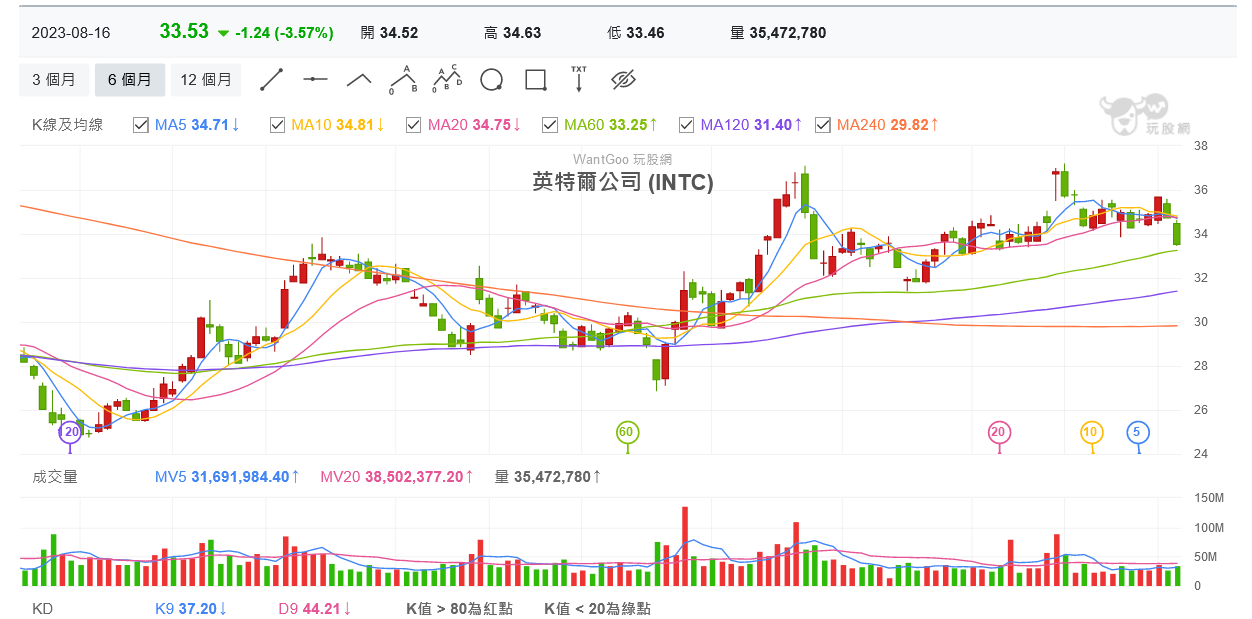1252x619 pixels.
Task: Select the rectangle drawing tool
Action: 535,80
